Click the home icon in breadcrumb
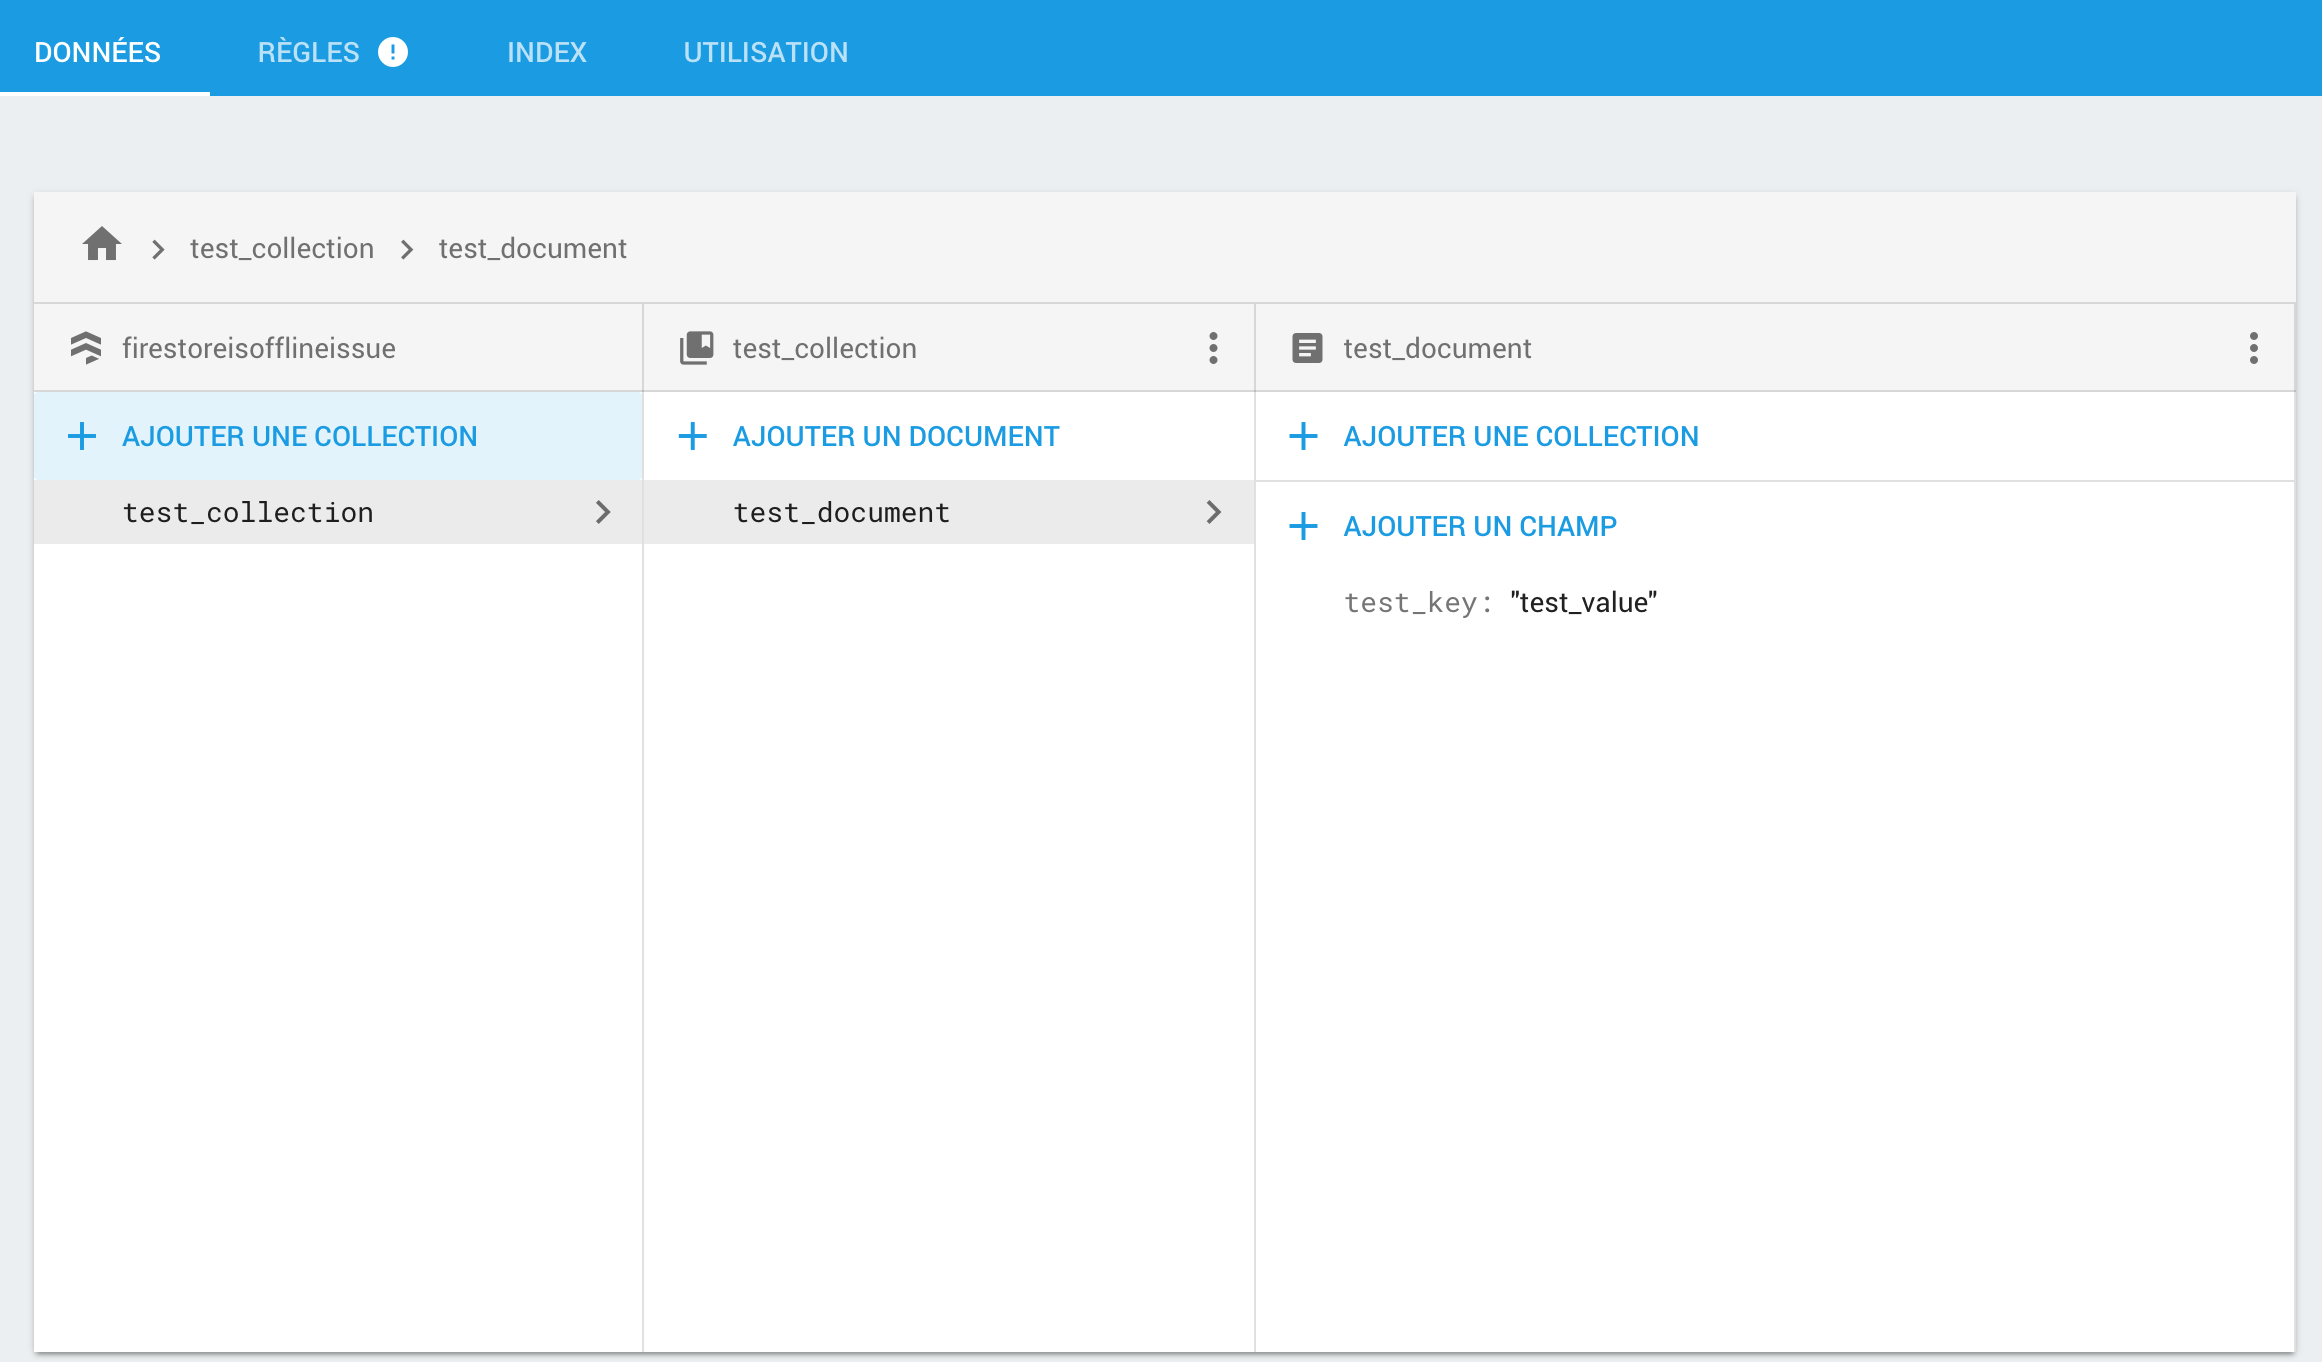Screen dimensions: 2322x1362 (x=102, y=245)
